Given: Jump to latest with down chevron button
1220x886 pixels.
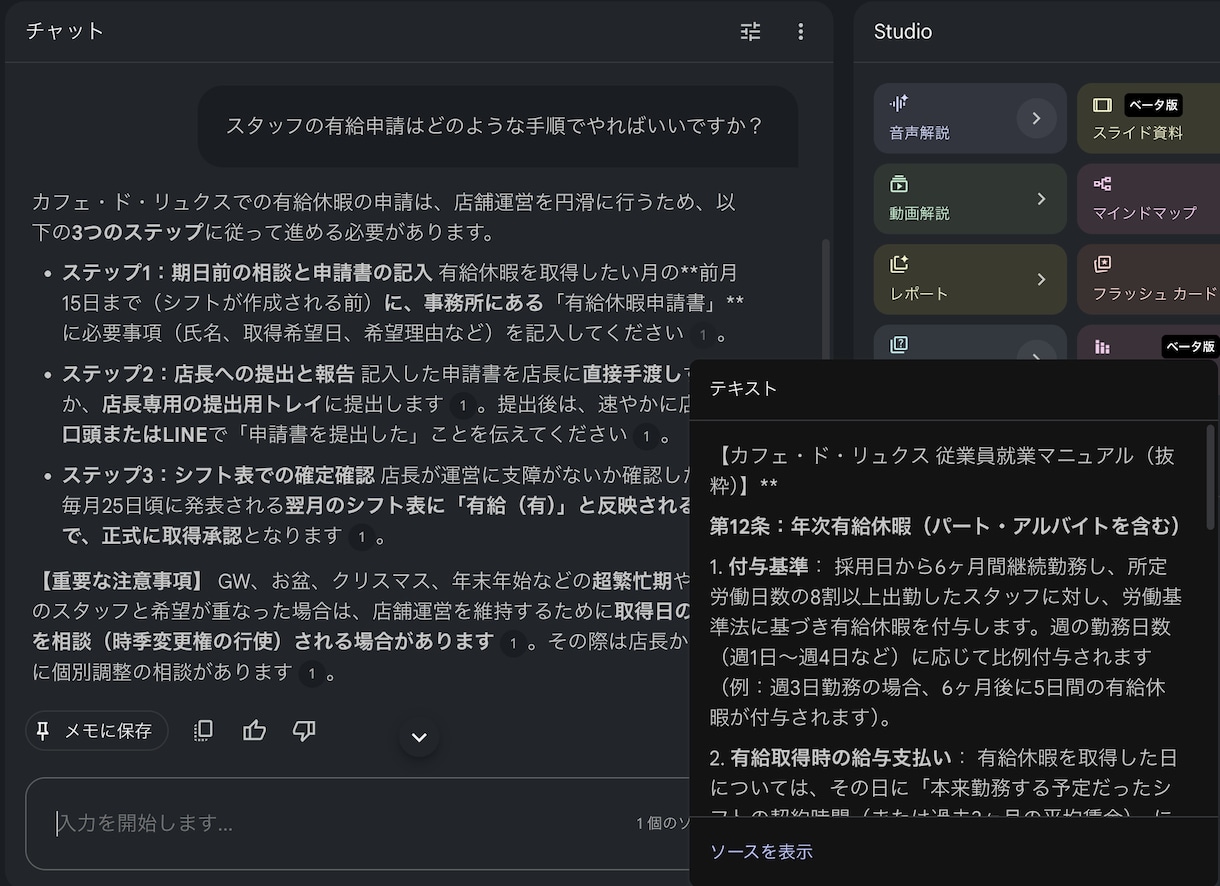Looking at the screenshot, I should [x=419, y=737].
